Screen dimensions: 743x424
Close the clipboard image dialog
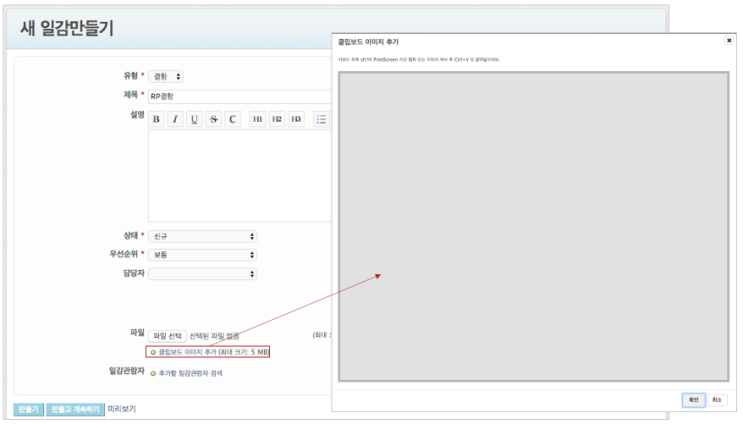[x=729, y=41]
